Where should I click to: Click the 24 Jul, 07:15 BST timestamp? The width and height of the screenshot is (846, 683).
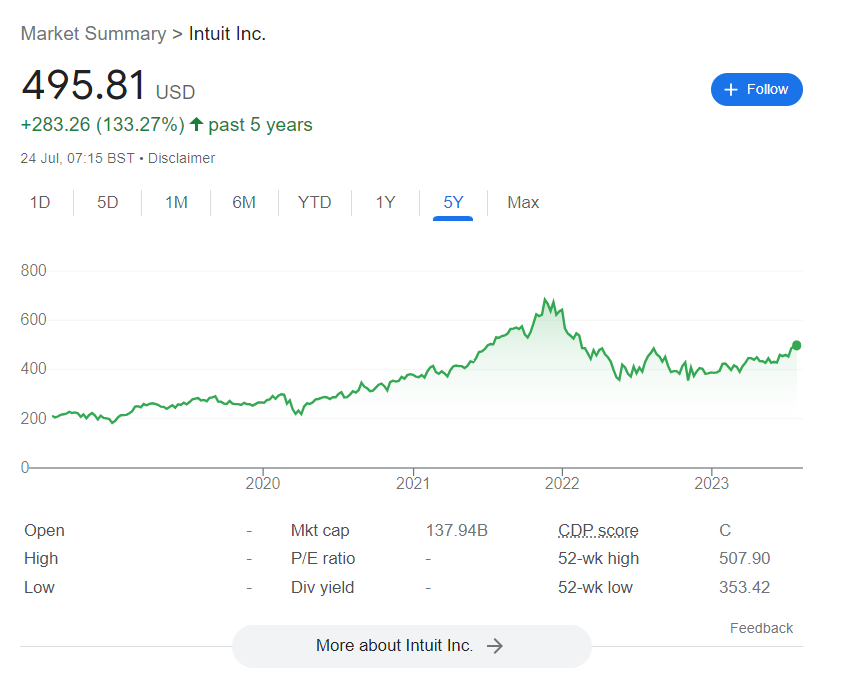77,158
